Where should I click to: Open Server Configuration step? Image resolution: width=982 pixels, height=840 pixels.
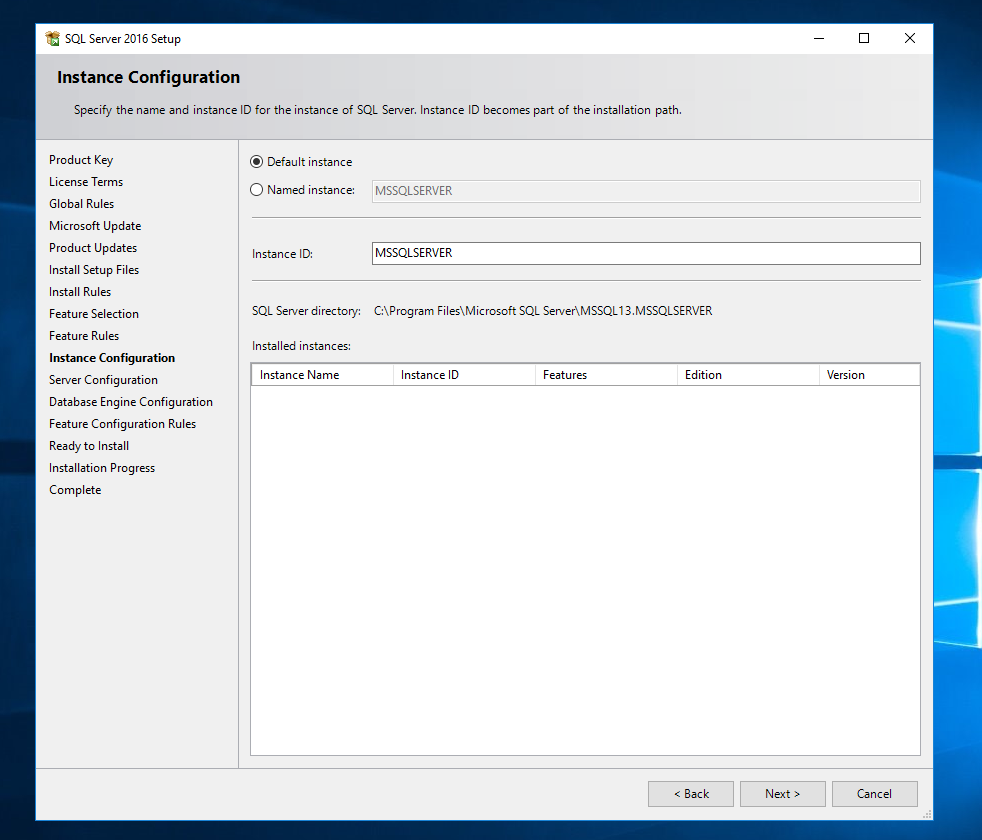tap(103, 379)
